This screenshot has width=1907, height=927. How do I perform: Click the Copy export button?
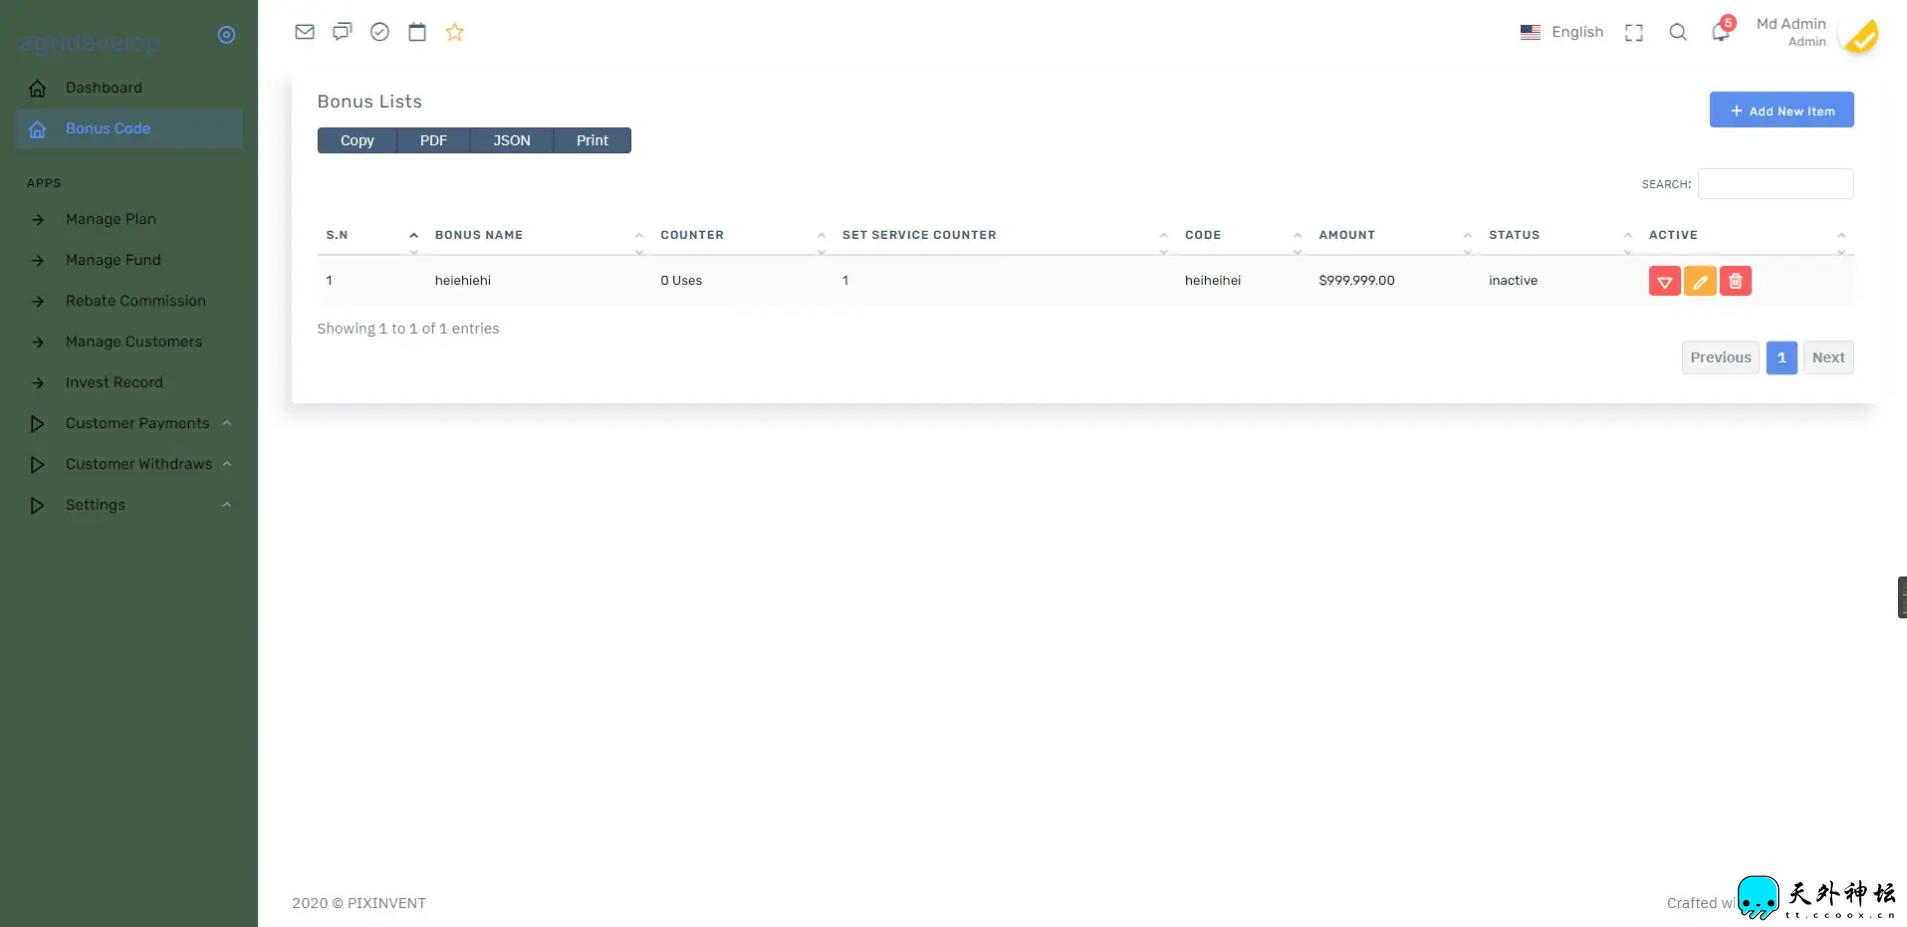click(x=357, y=140)
